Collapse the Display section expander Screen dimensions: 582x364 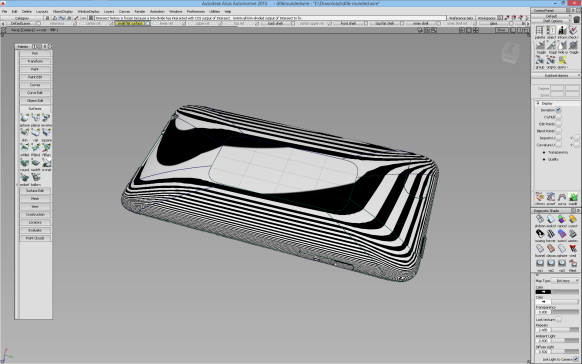(538, 103)
